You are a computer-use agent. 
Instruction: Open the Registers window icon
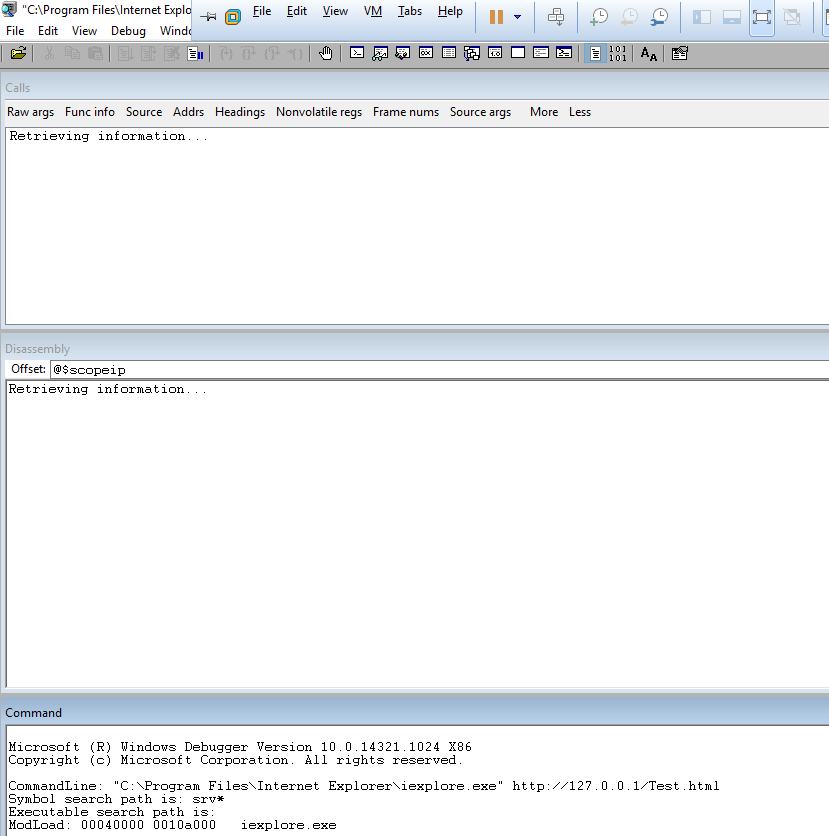coord(425,53)
